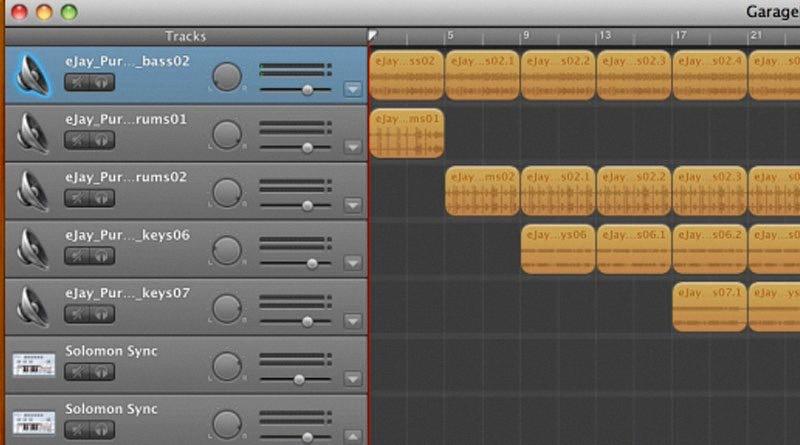The width and height of the screenshot is (800, 445).
Task: Select the eJay...s02.4 bass region
Action: pyautogui.click(x=710, y=75)
